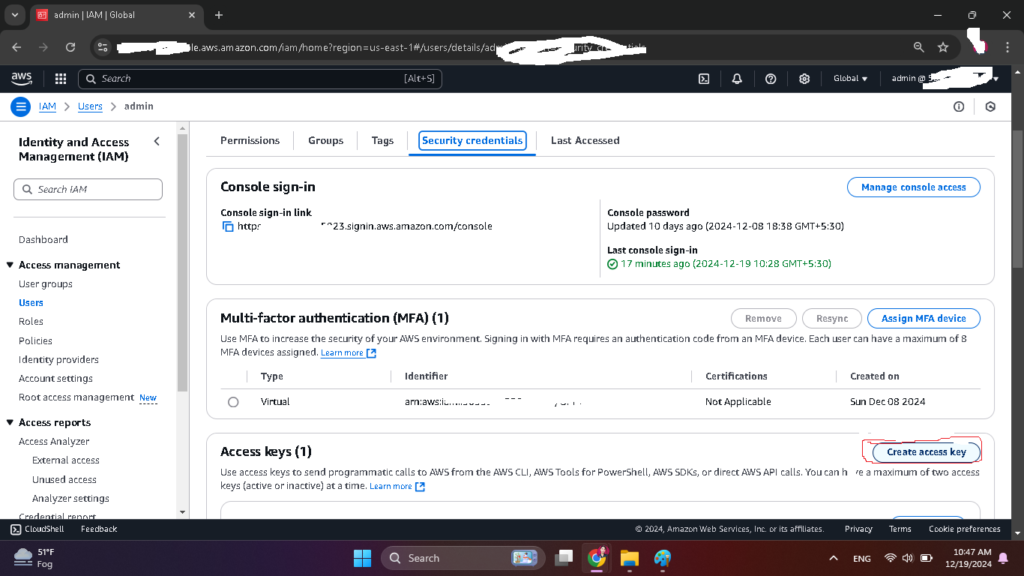Collapse the IAM side navigation panel

[x=157, y=141]
